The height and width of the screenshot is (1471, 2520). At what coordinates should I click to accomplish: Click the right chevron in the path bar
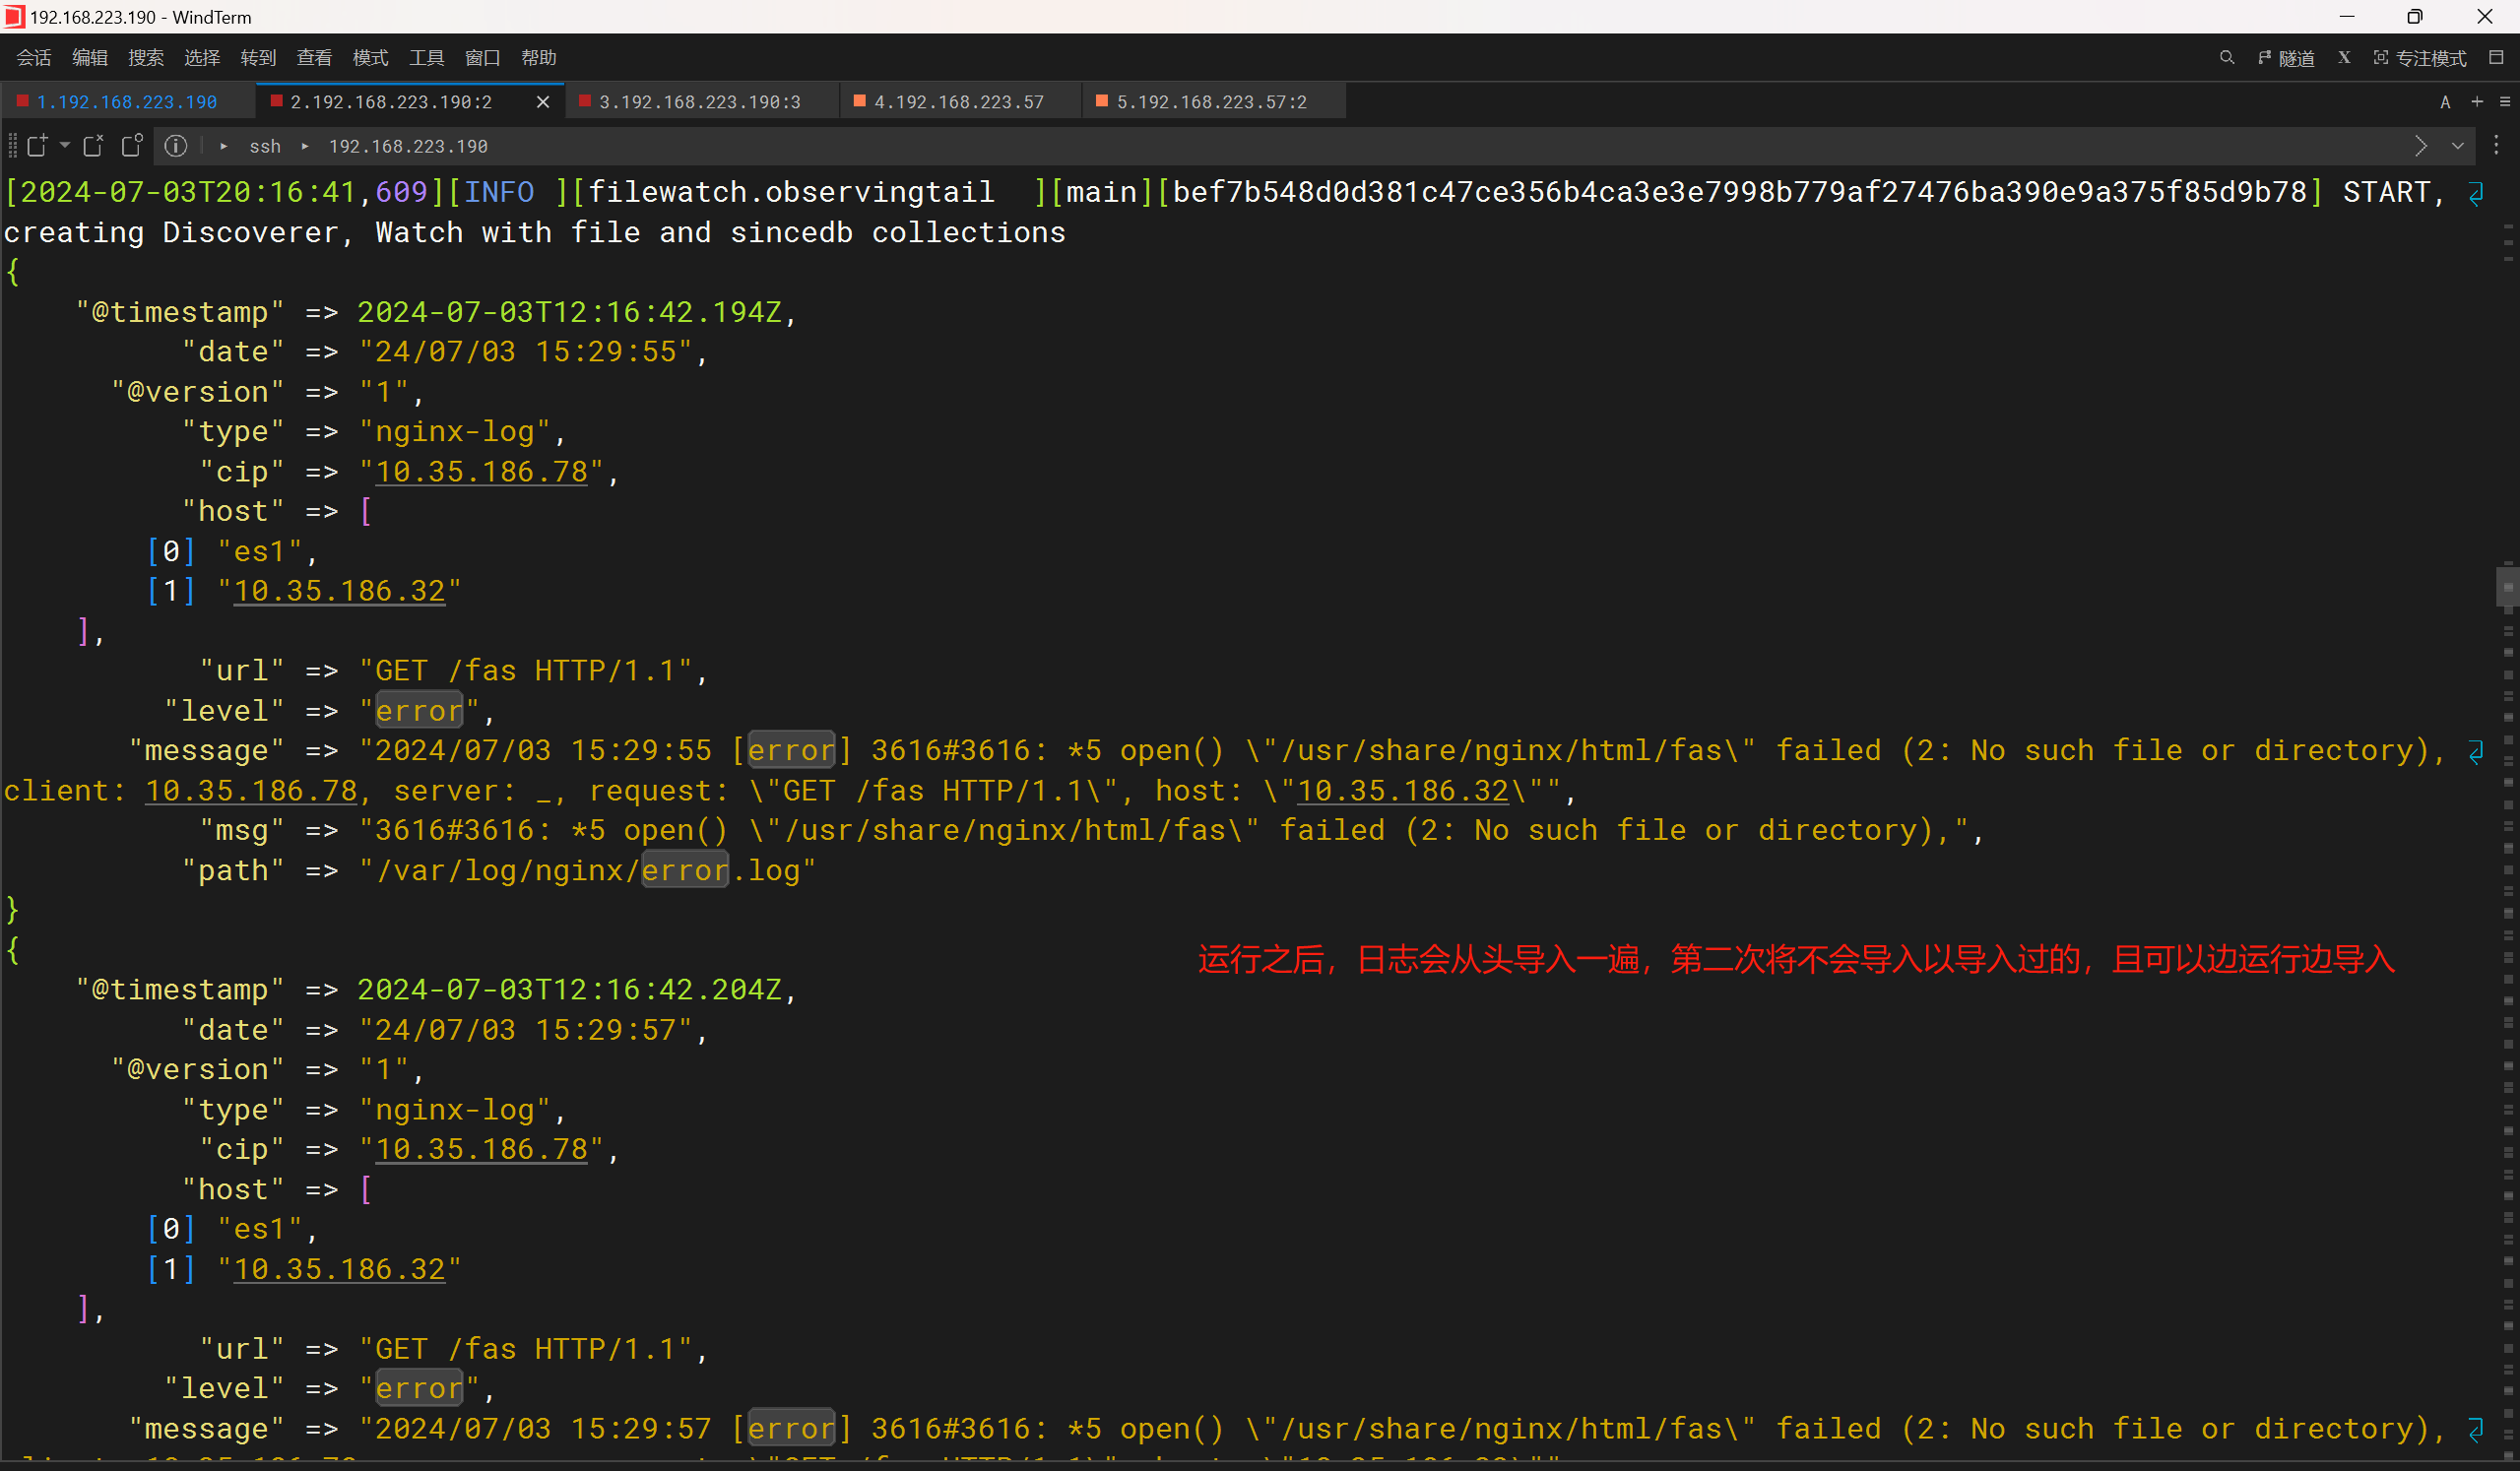tap(2420, 146)
